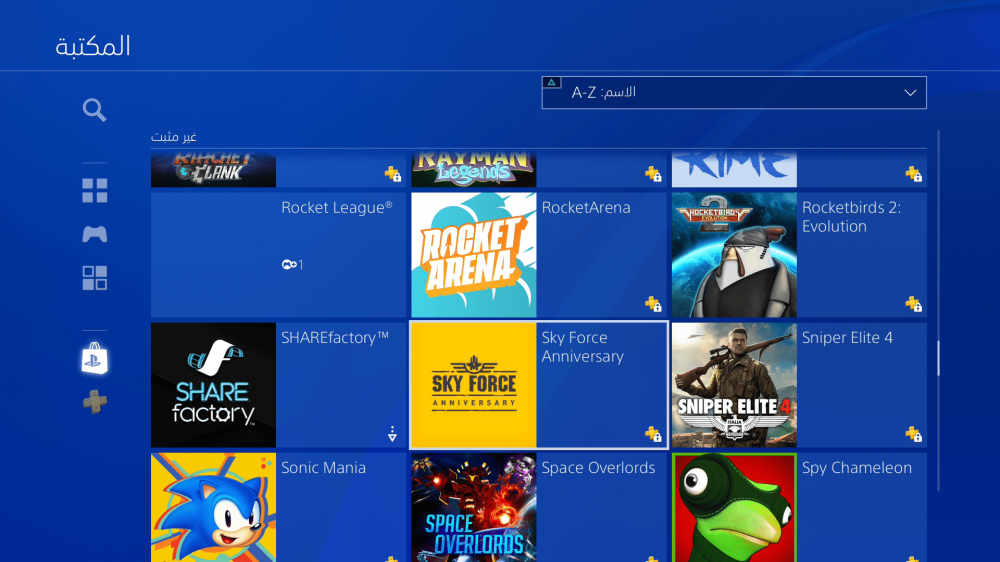This screenshot has width=1000, height=562.
Task: Expand sort dropdown chevron arrow
Action: 910,93
